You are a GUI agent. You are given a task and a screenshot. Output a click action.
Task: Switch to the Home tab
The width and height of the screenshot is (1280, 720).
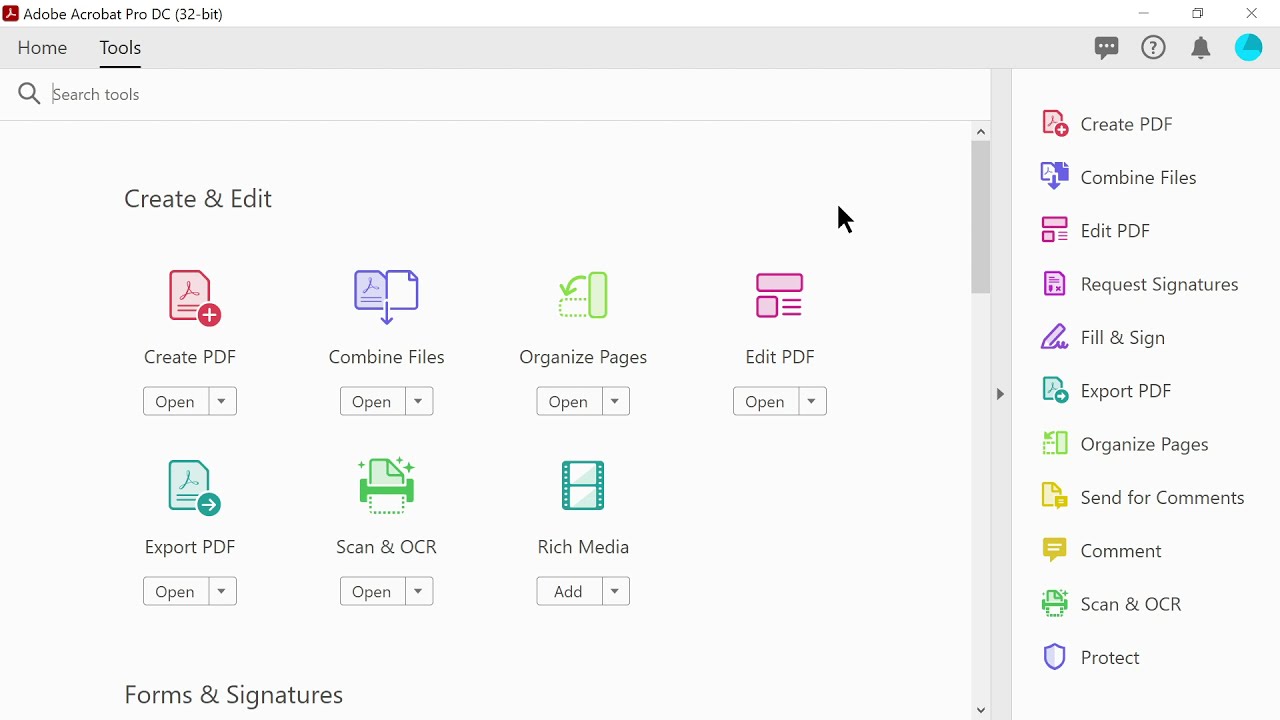pyautogui.click(x=42, y=47)
